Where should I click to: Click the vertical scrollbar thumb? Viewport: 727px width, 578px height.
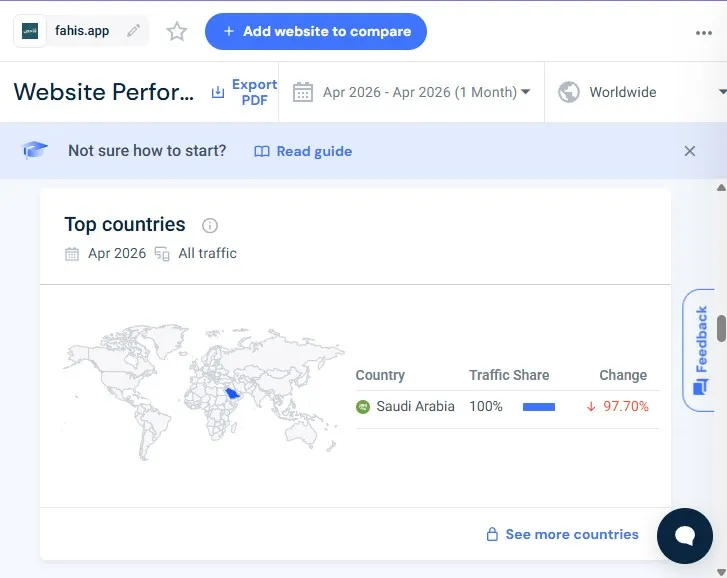click(721, 328)
